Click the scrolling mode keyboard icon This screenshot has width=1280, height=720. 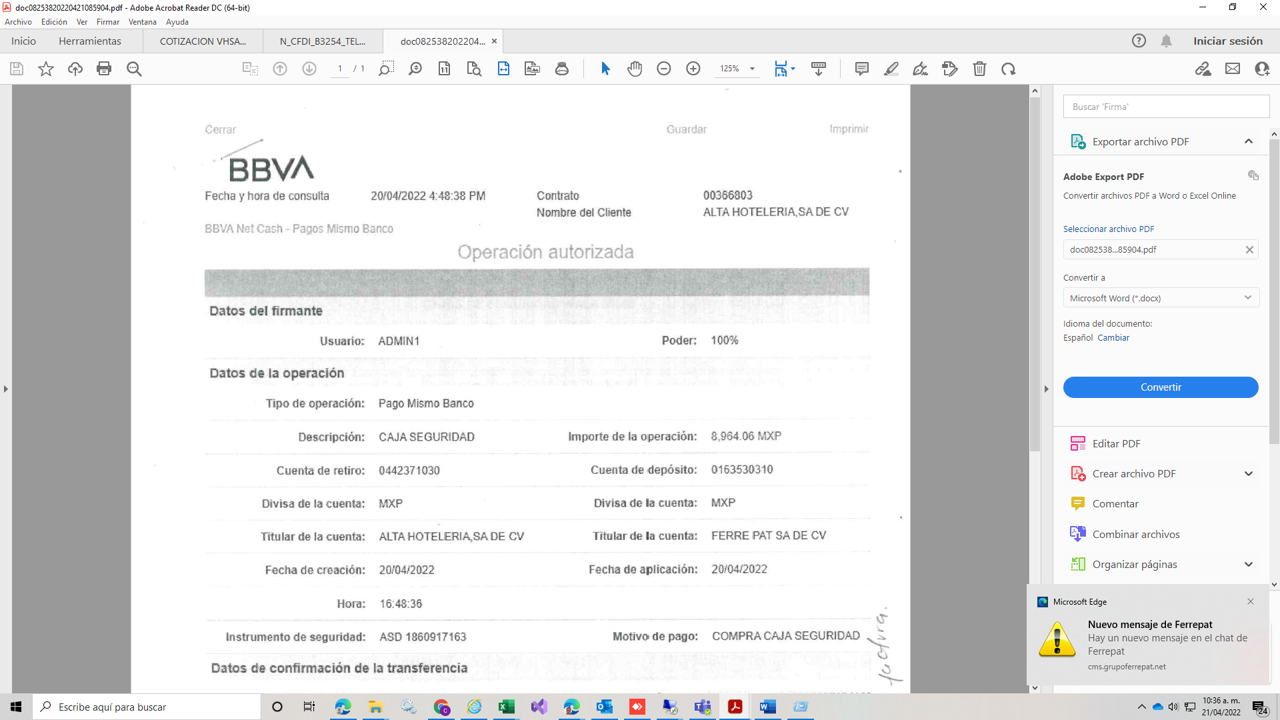[x=819, y=69]
